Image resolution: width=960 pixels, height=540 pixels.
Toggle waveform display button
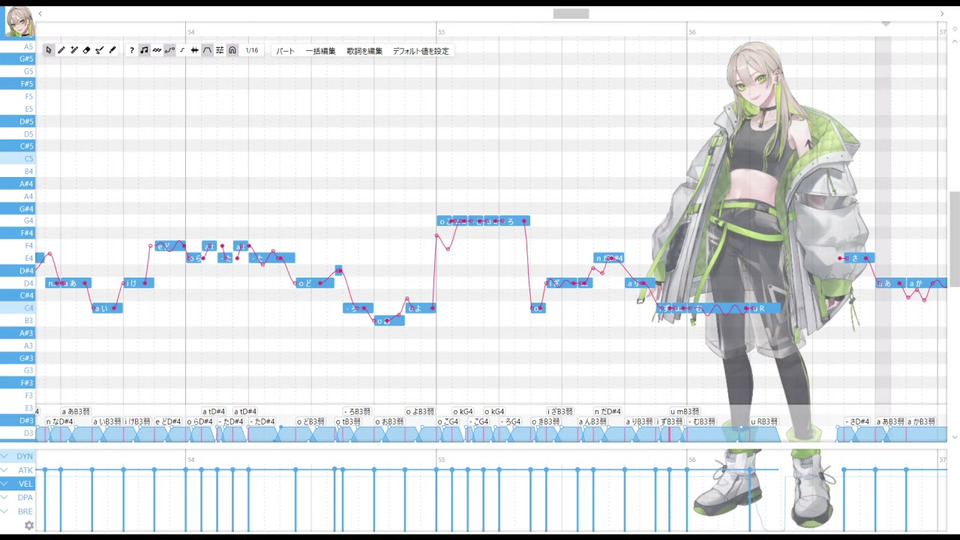[195, 50]
